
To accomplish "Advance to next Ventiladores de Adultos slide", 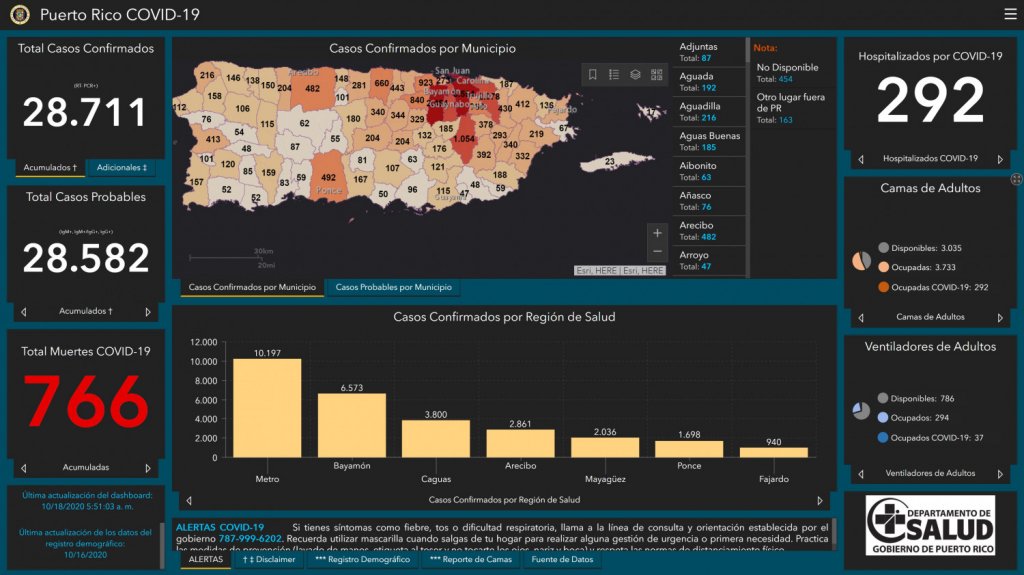I will (x=1001, y=473).
